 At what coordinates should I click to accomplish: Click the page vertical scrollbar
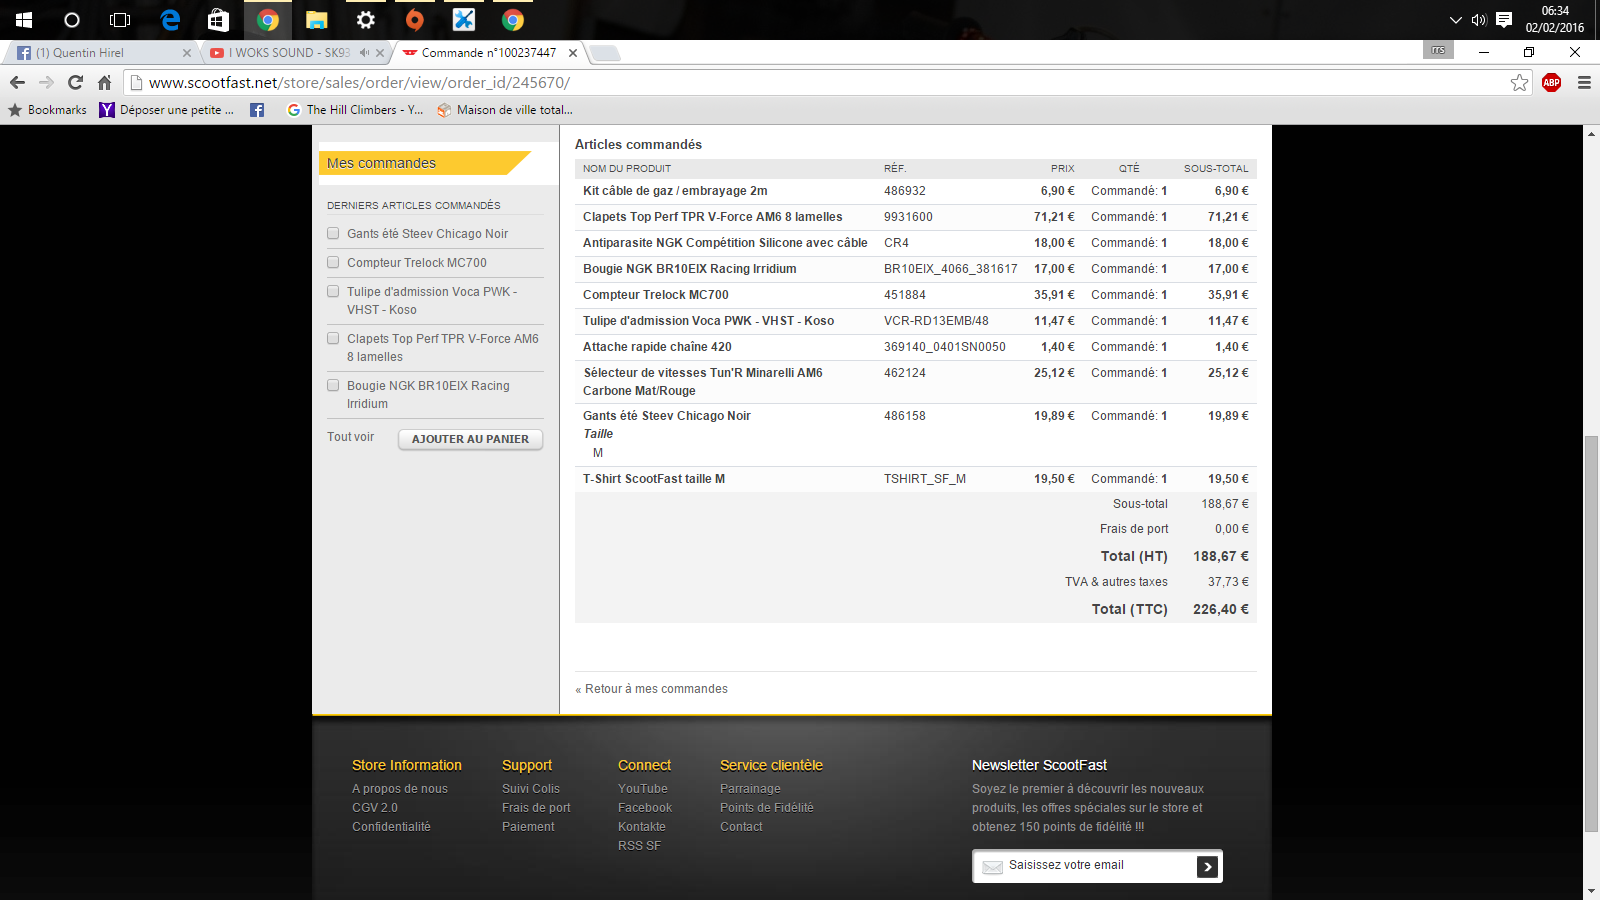click(1591, 634)
